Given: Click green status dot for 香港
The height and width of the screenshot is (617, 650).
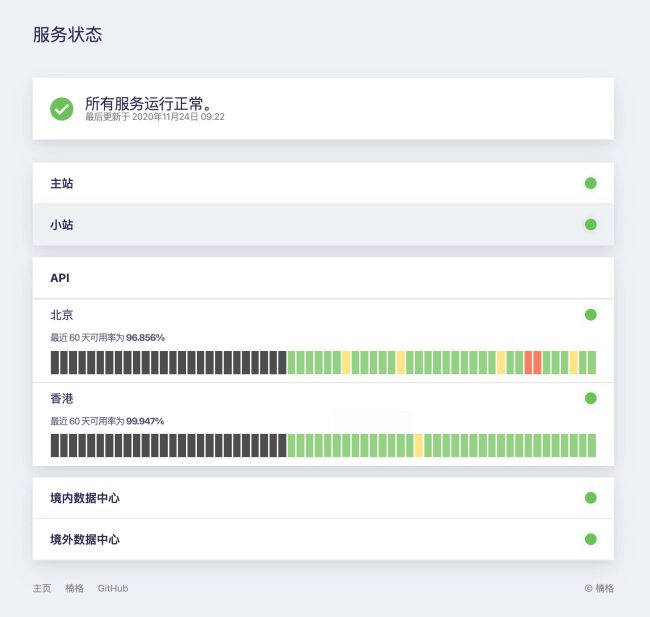Looking at the screenshot, I should click(x=590, y=398).
